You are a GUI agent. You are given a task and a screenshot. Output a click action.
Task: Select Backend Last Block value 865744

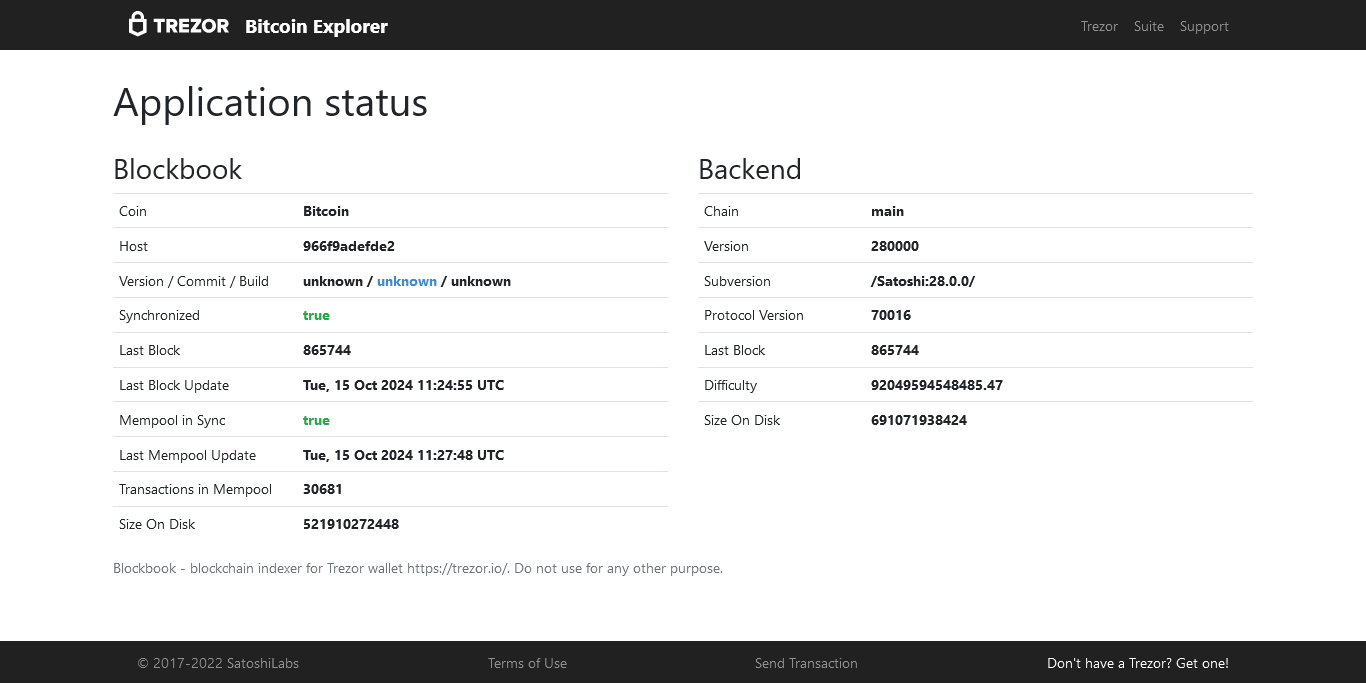coord(895,350)
